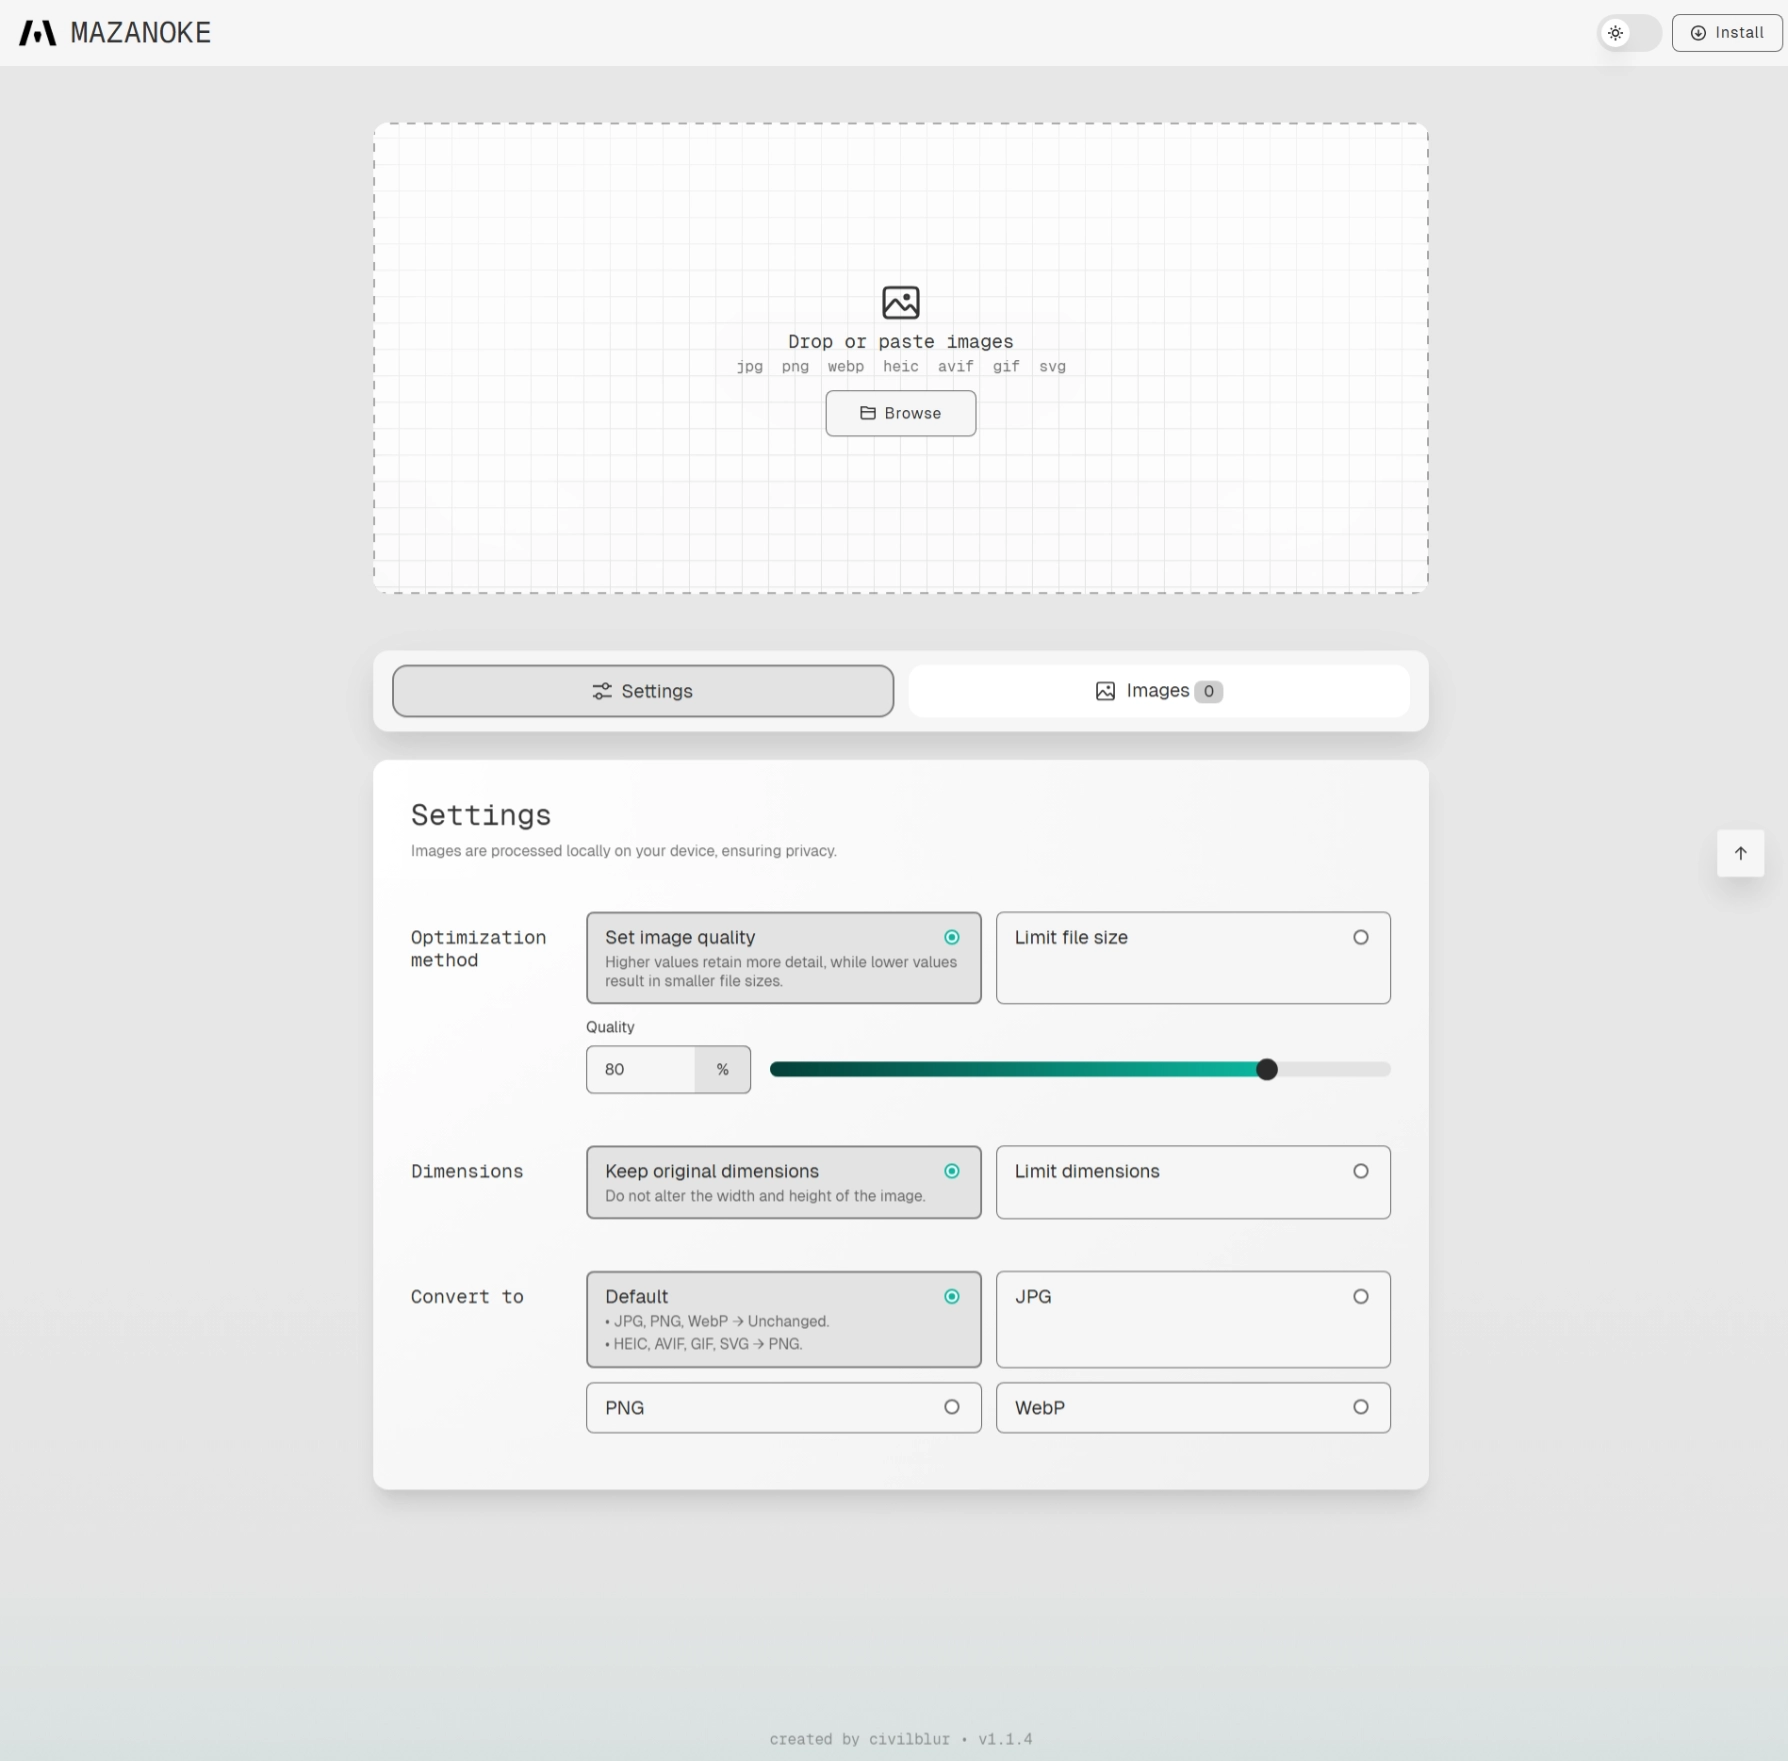Click the 'Dimensions' label
Viewport: 1788px width, 1761px height.
[x=467, y=1171]
